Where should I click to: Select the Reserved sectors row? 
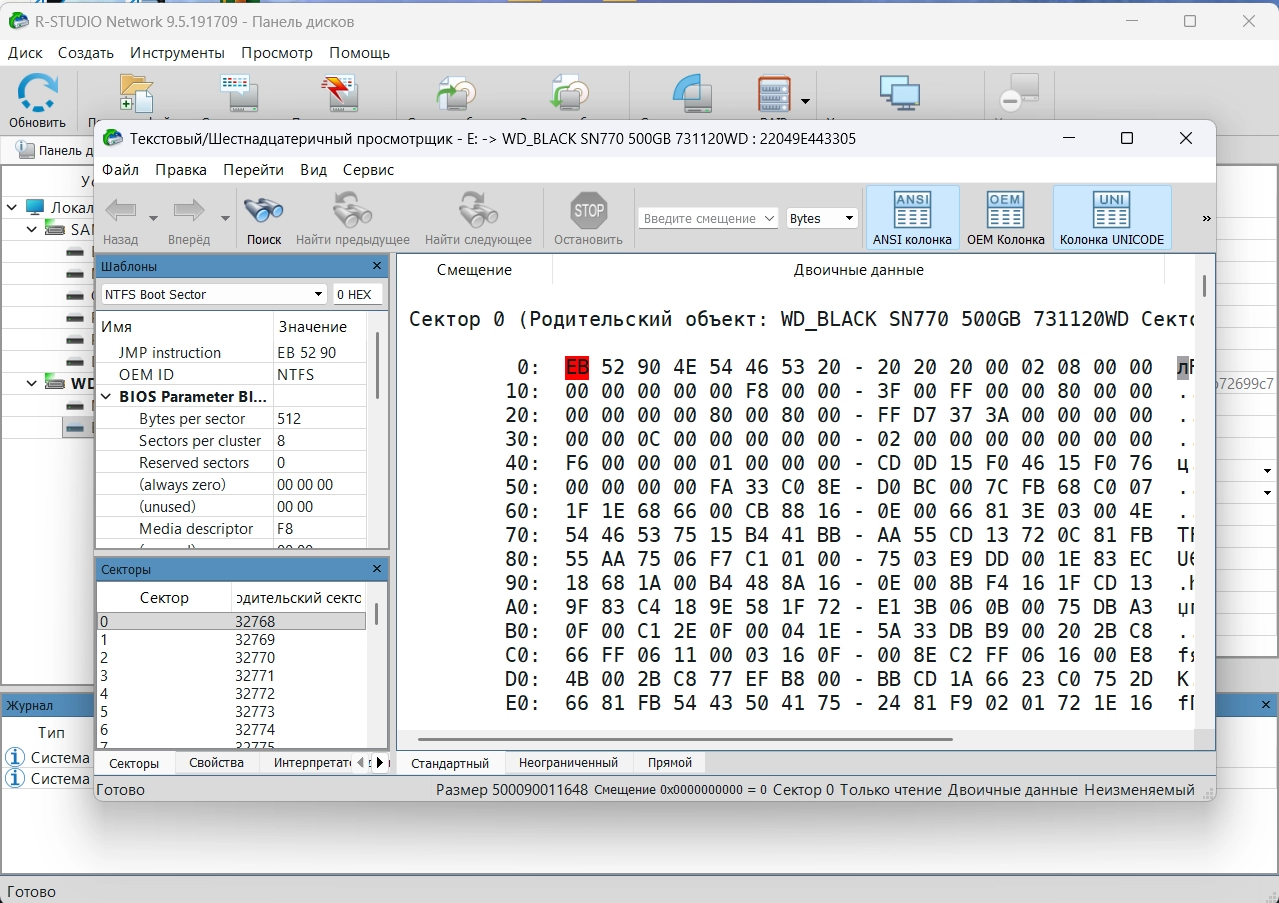[x=231, y=463]
